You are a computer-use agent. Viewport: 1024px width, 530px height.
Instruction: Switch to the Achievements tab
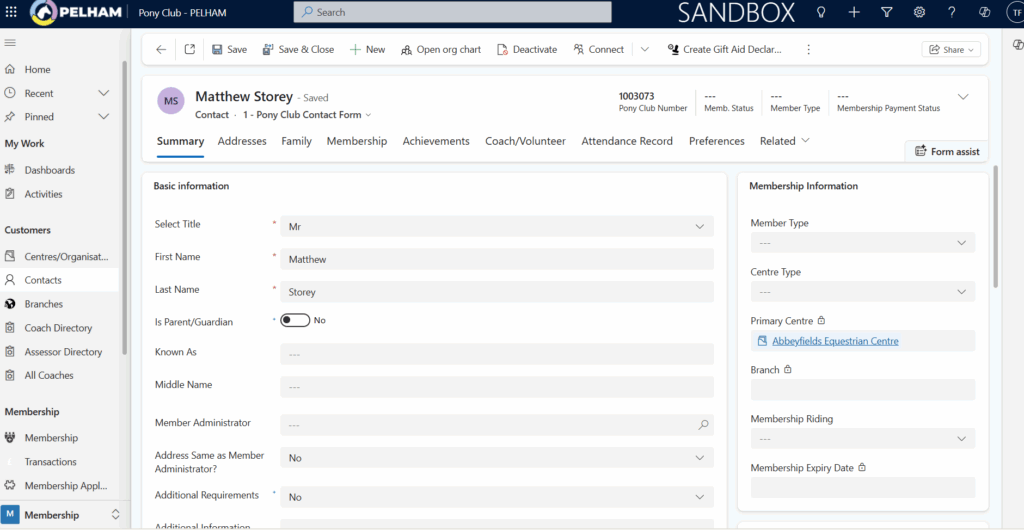click(436, 141)
